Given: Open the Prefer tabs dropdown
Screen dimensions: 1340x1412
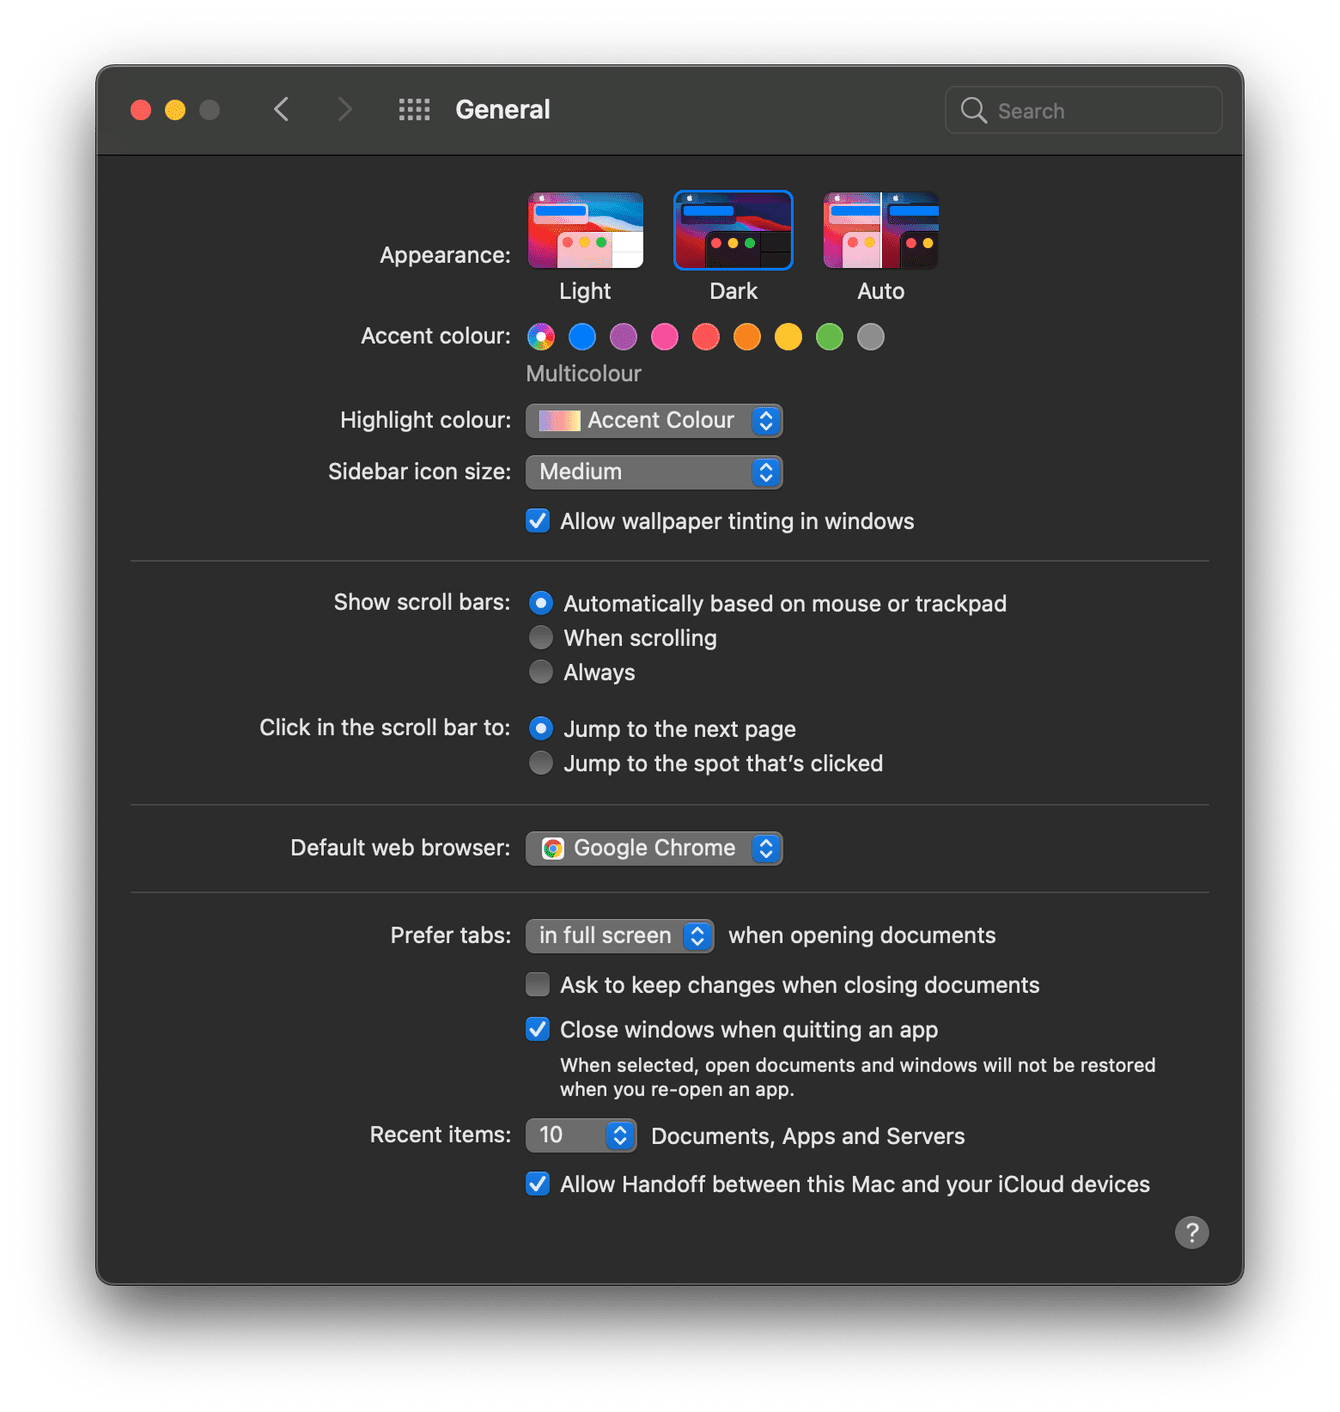Looking at the screenshot, I should pyautogui.click(x=619, y=935).
